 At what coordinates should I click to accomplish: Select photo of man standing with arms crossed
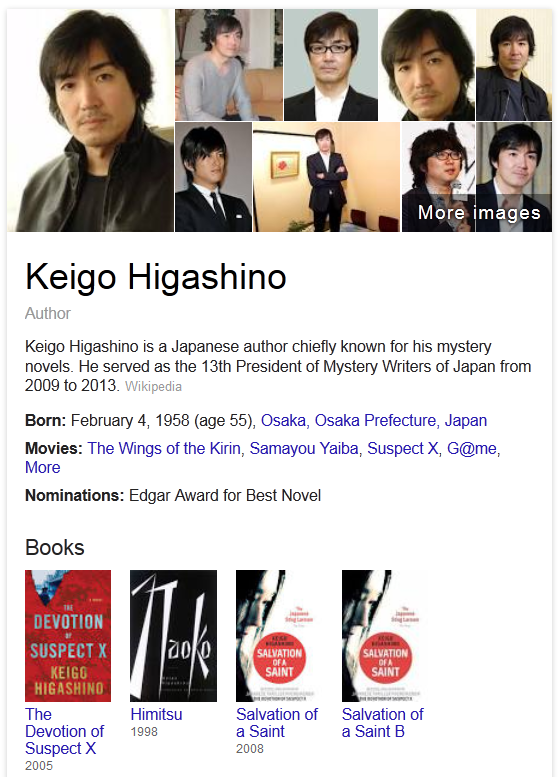point(327,177)
